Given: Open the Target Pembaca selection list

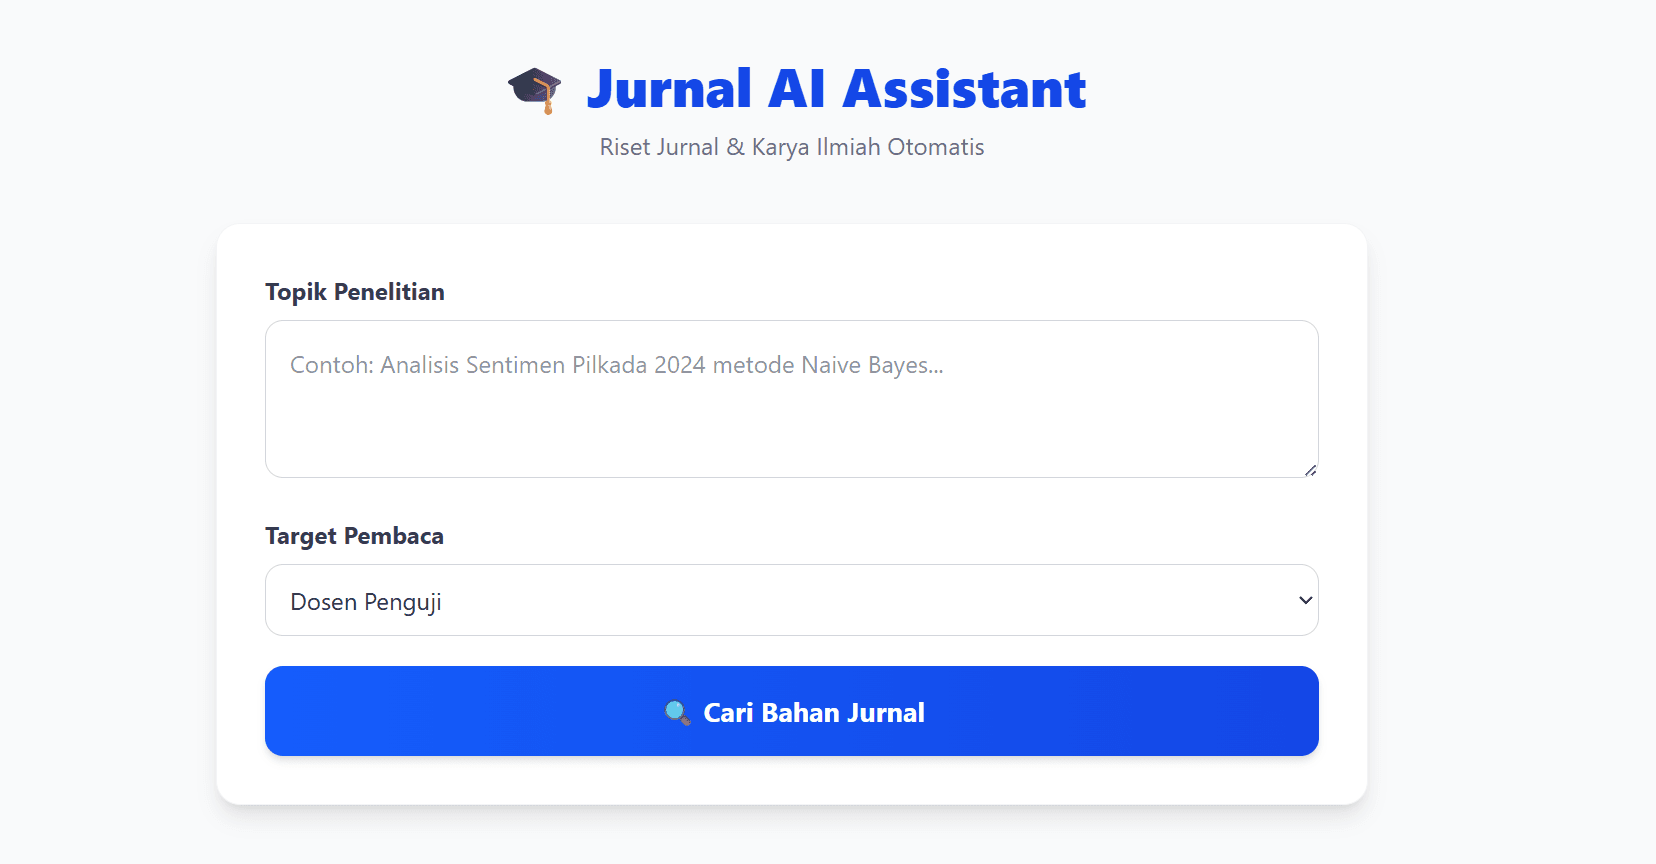Looking at the screenshot, I should click(x=792, y=600).
